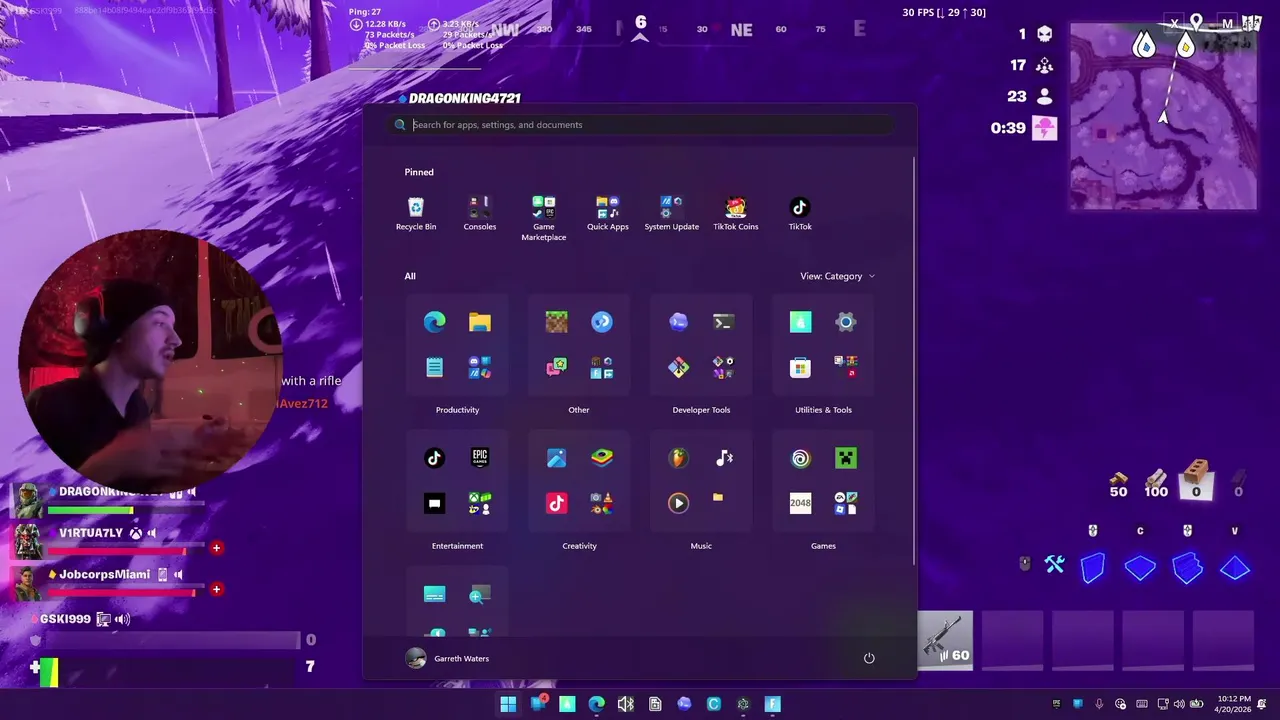
Task: Select the Games group label
Action: (823, 546)
